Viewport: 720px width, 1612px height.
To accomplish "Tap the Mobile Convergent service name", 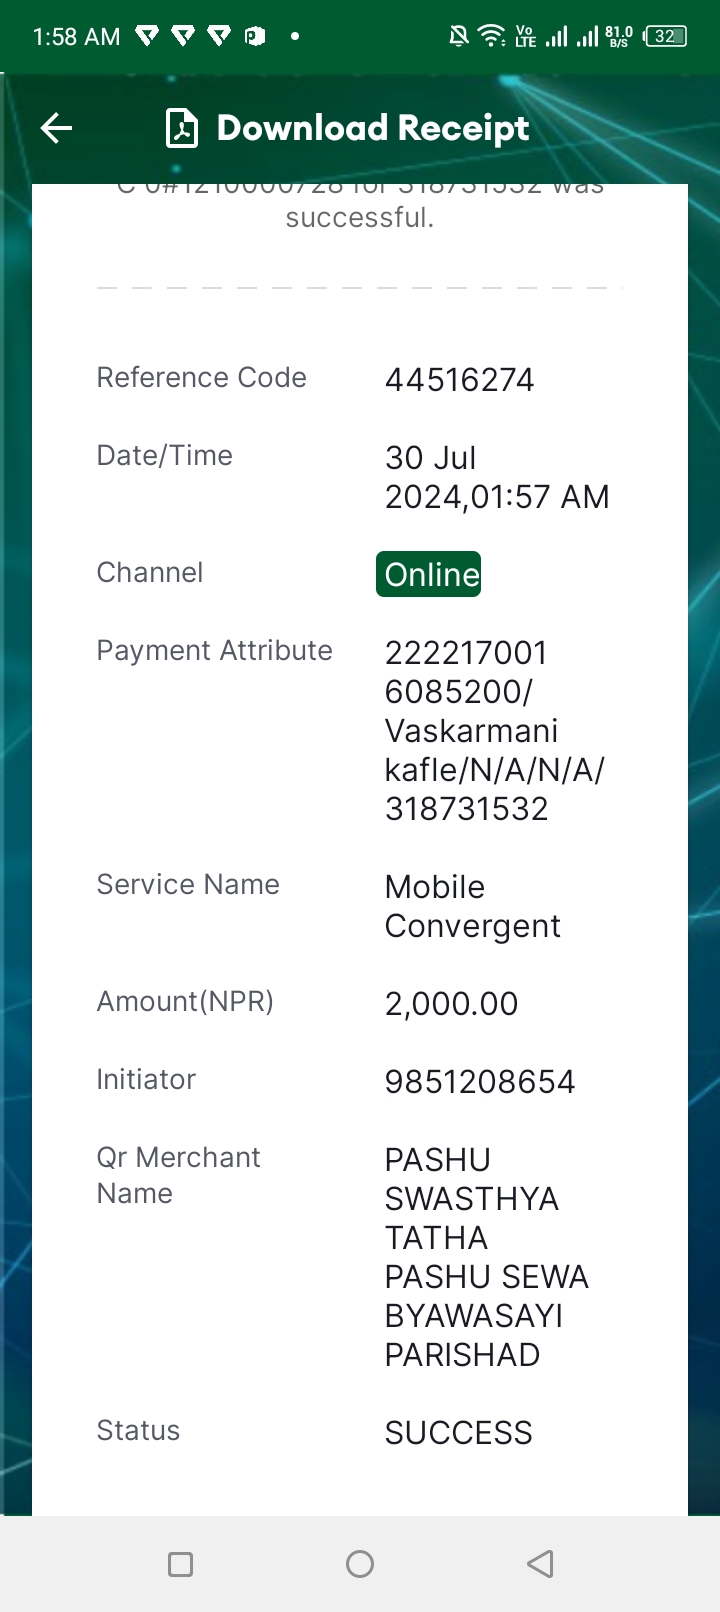I will tap(473, 906).
